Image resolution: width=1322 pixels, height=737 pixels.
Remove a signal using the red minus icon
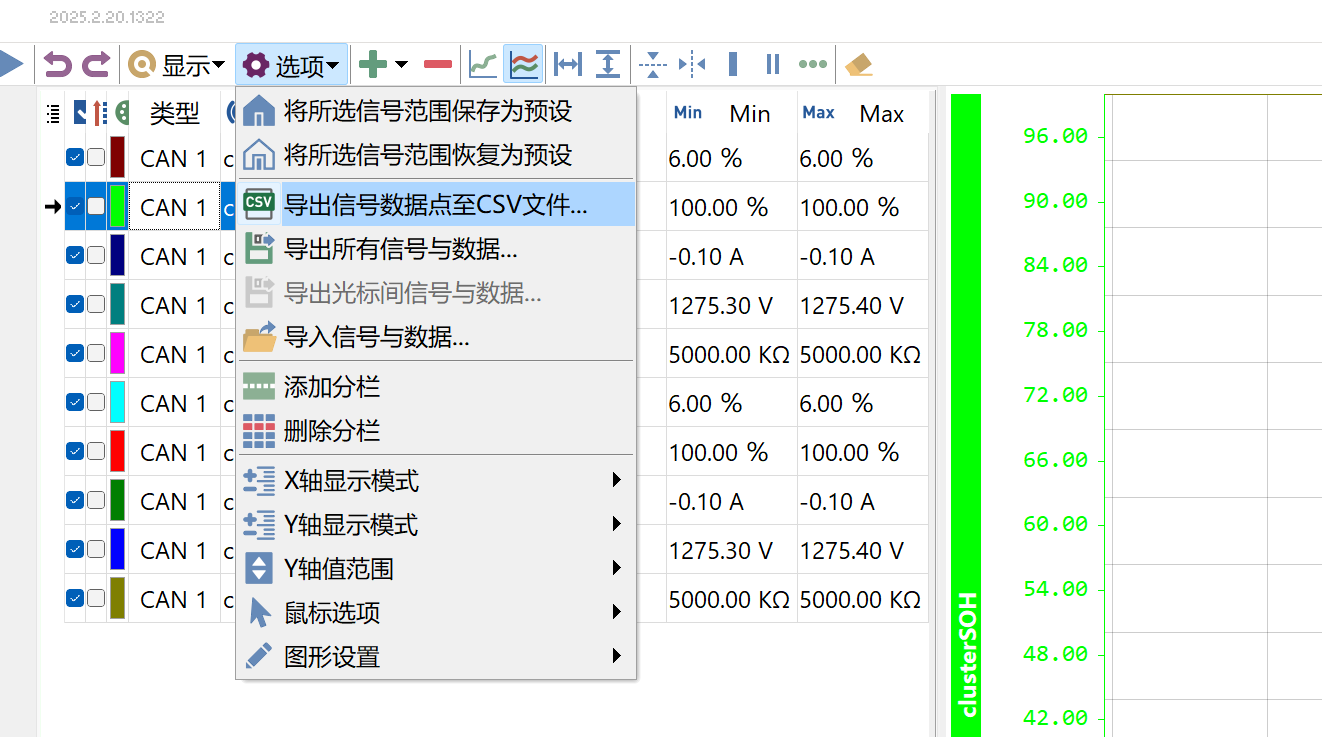[437, 63]
